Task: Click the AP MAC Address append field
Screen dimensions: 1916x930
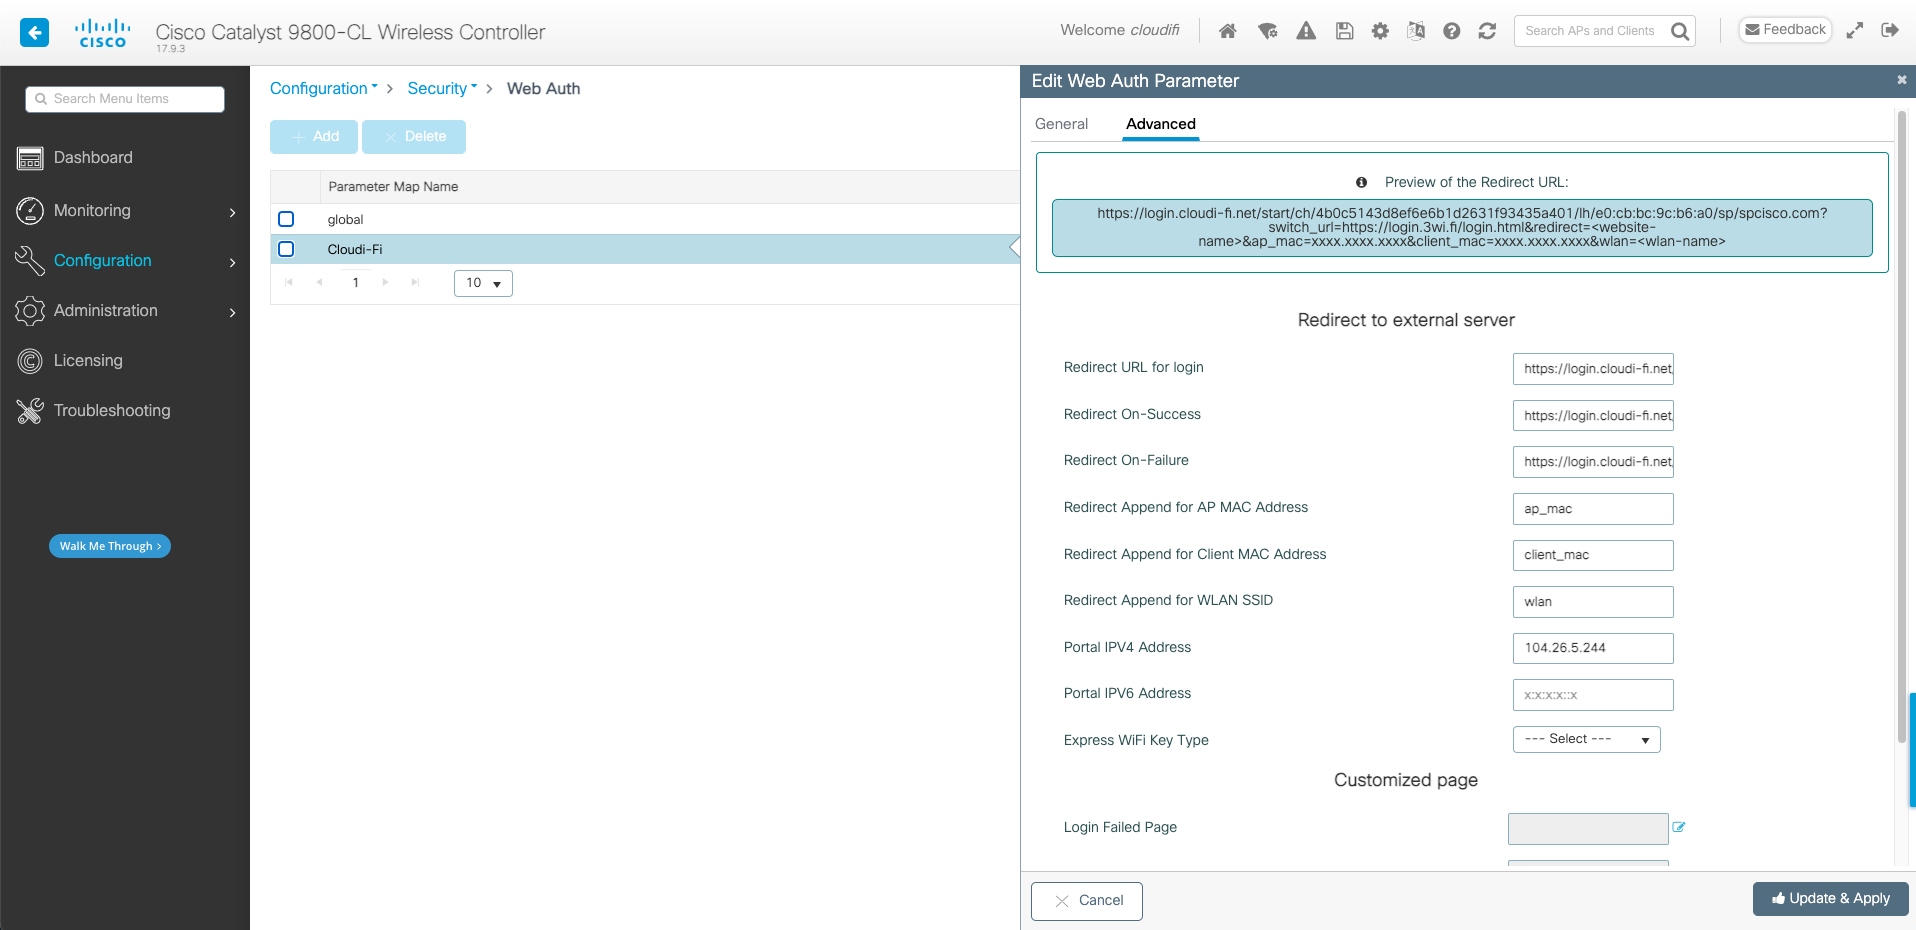Action: pyautogui.click(x=1593, y=509)
